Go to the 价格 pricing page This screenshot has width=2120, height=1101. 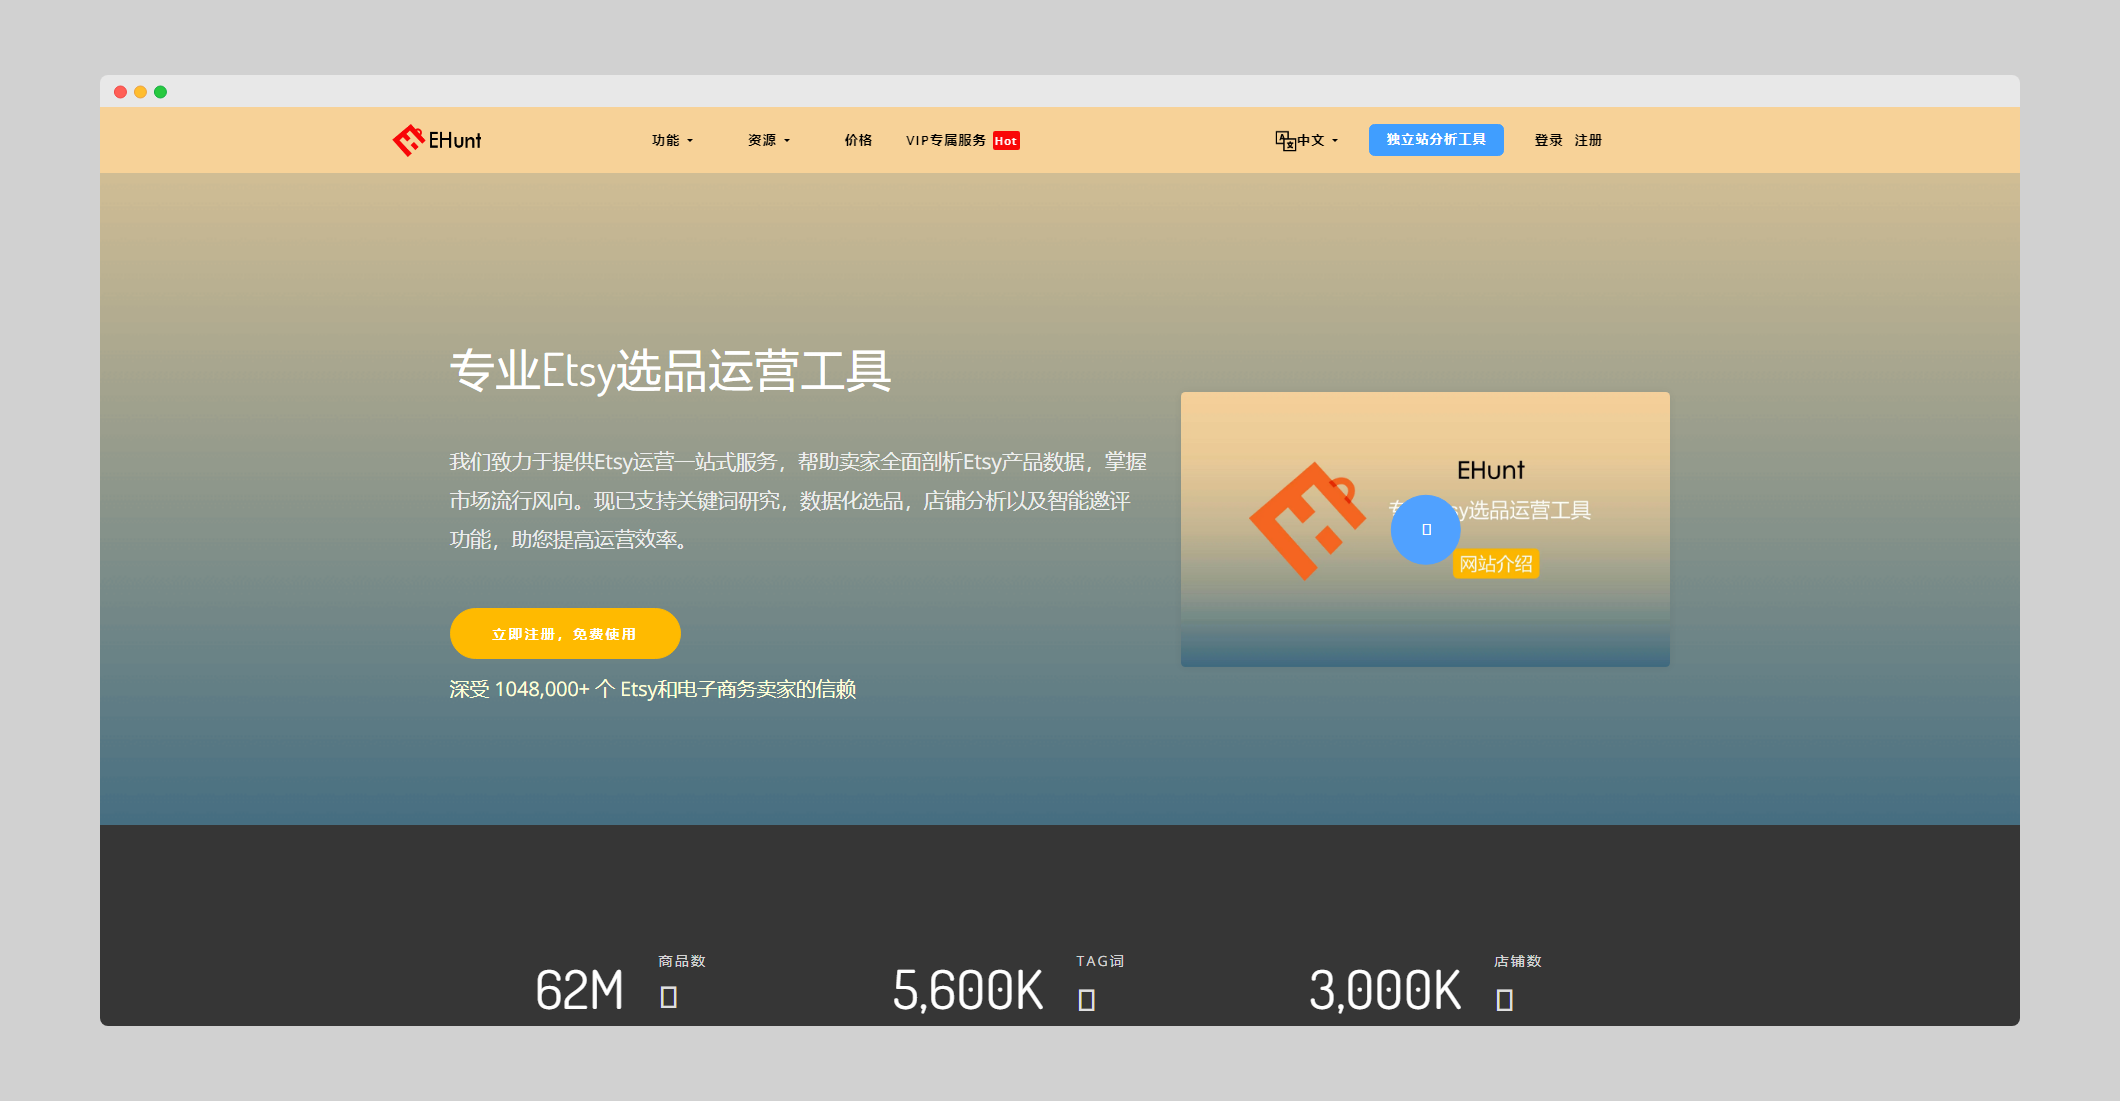tap(858, 140)
